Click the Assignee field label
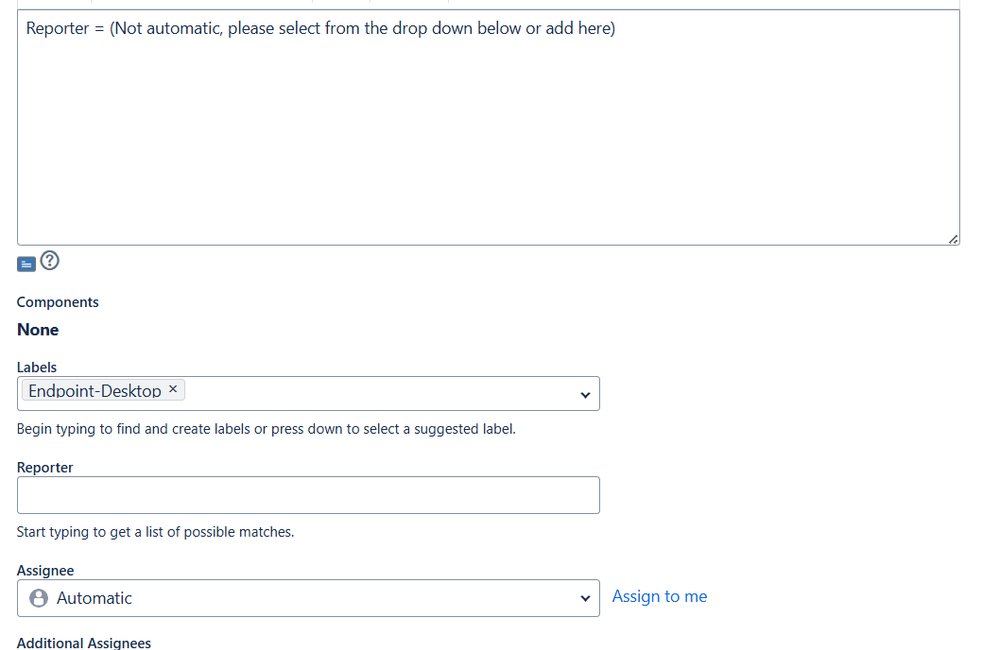 (45, 570)
